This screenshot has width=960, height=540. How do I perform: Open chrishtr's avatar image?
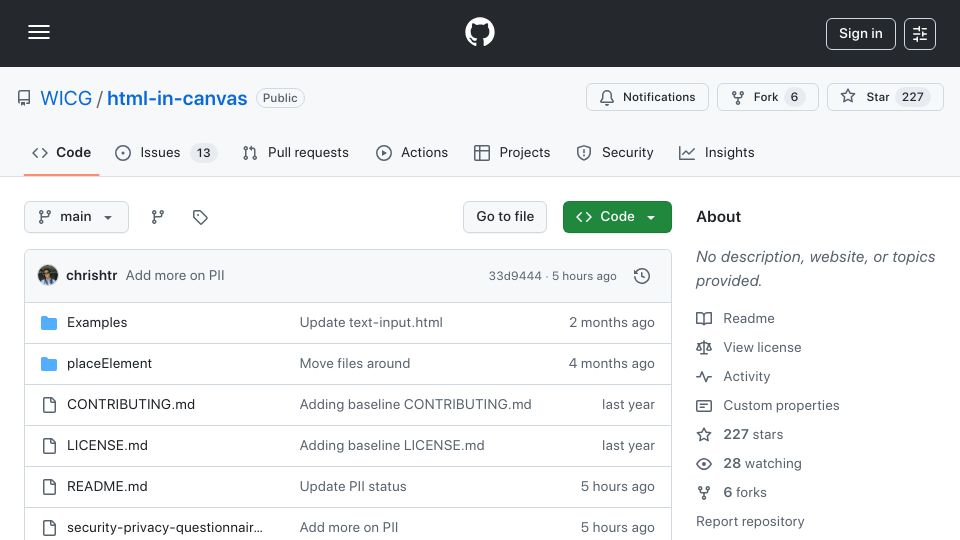48,276
